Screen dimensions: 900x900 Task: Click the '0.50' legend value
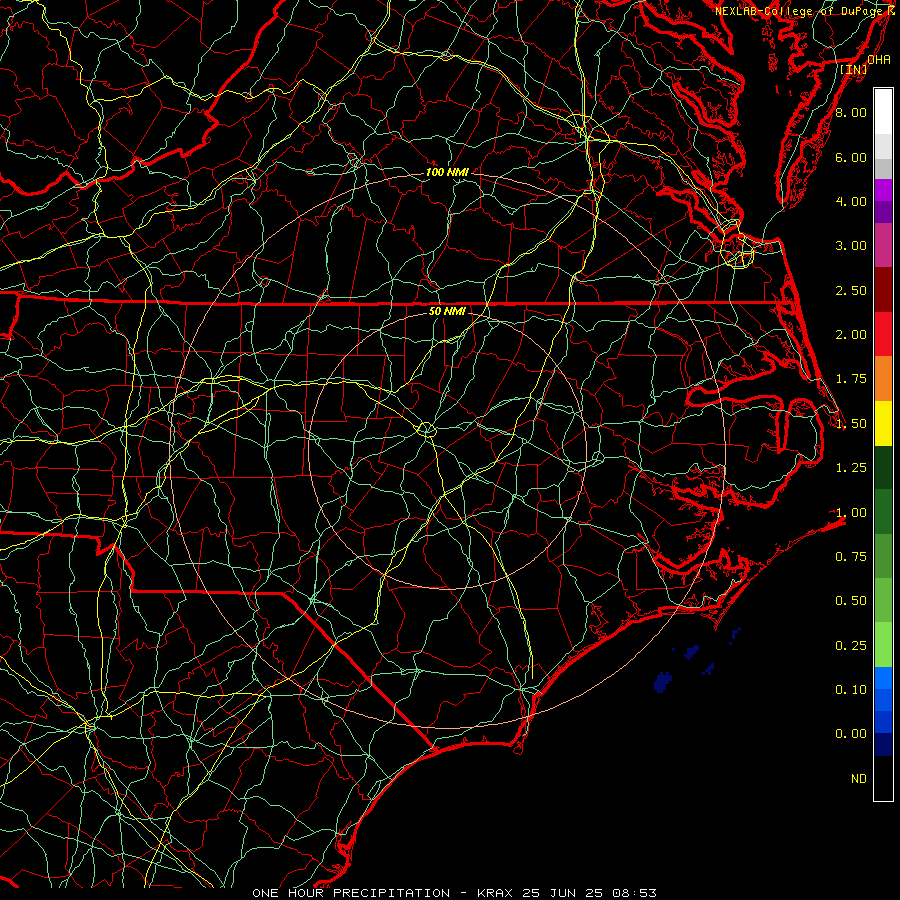(x=851, y=601)
